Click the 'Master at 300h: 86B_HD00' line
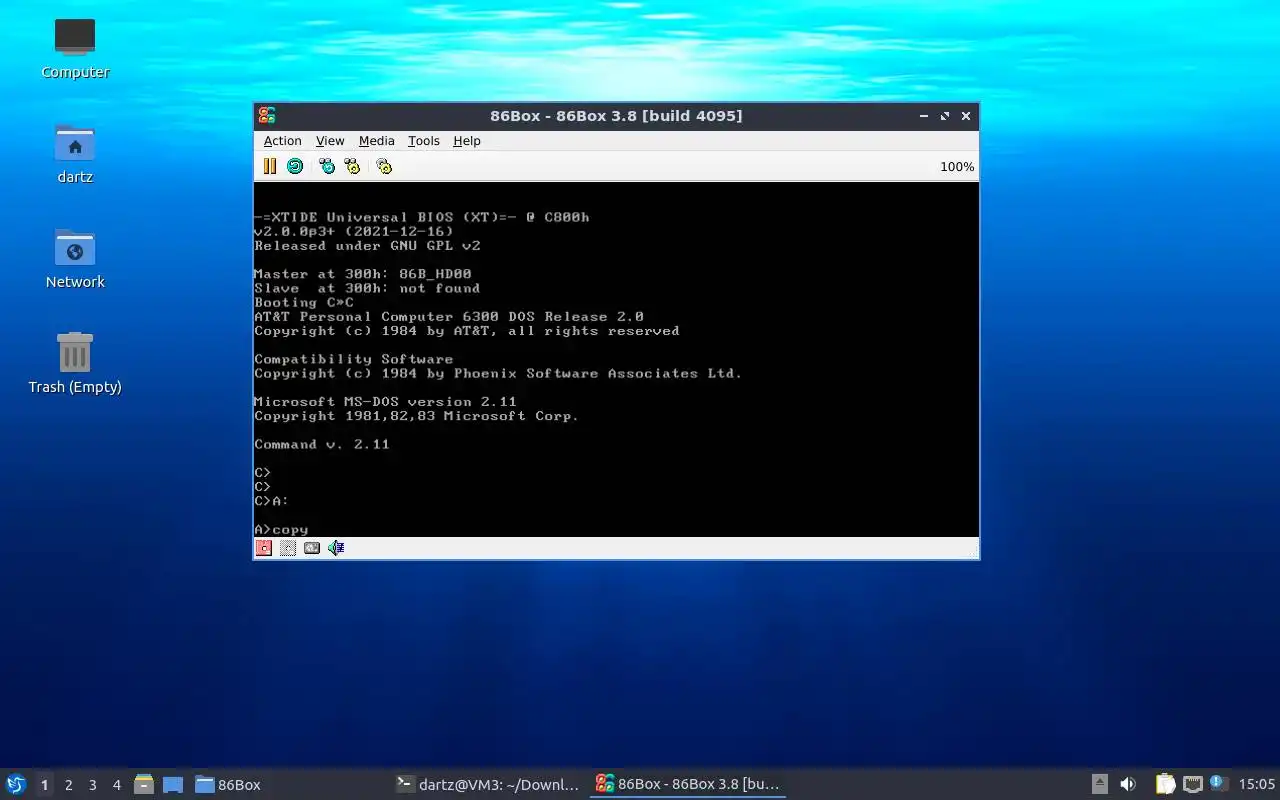 (362, 274)
